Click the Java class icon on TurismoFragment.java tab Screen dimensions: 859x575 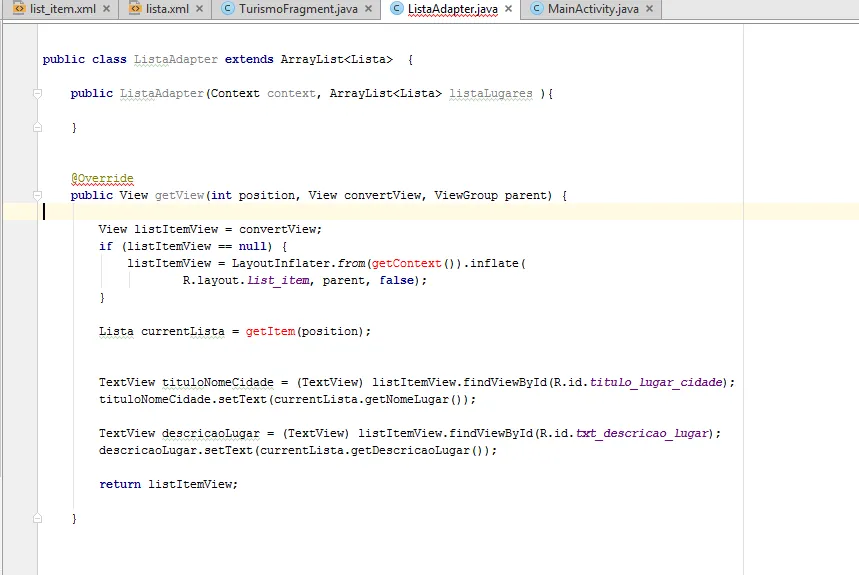226,9
